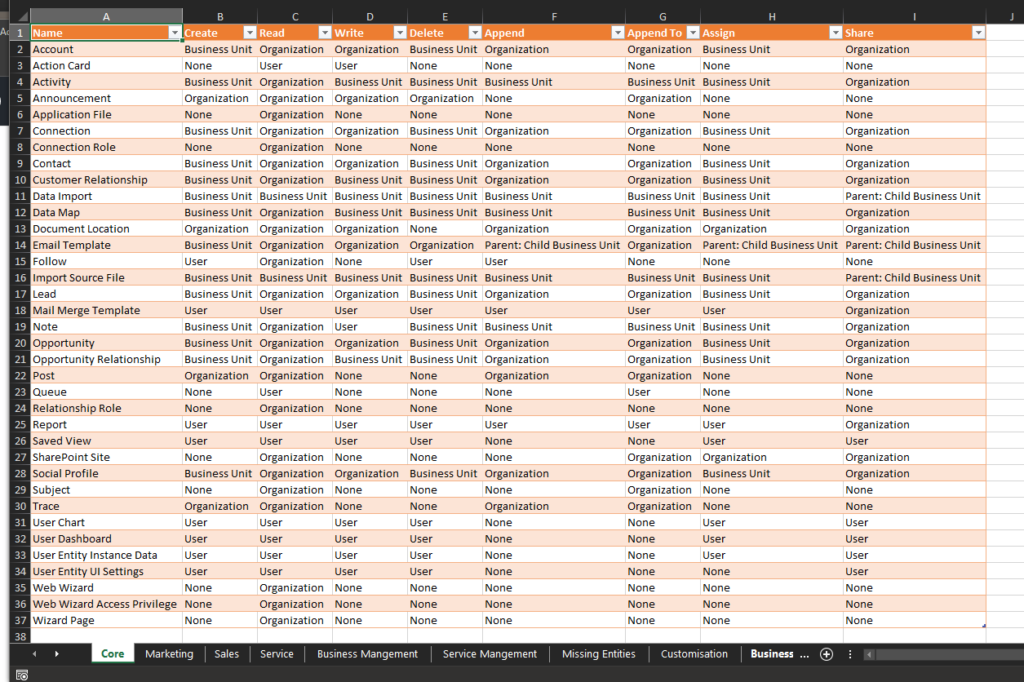
Task: Click the Wizard Page cell
Action: point(106,621)
